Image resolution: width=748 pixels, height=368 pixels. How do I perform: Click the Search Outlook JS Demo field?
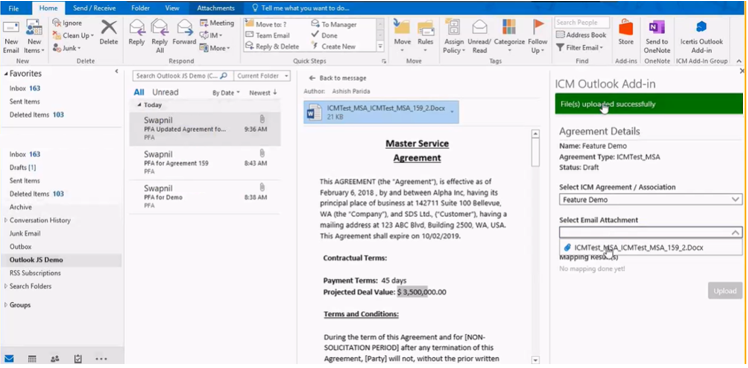pyautogui.click(x=183, y=76)
